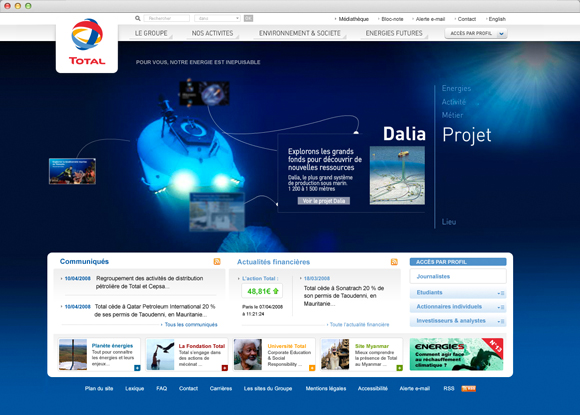The width and height of the screenshot is (580, 415).
Task: Select Projet in the hero side menu
Action: [467, 135]
